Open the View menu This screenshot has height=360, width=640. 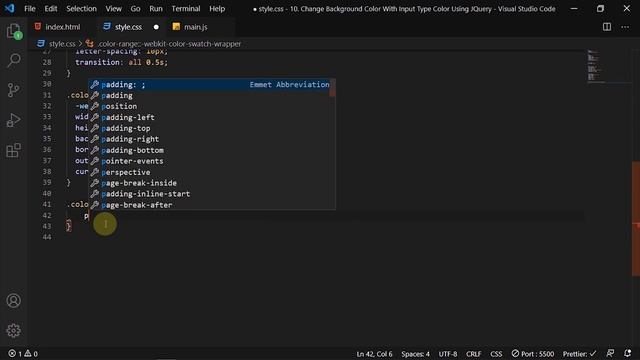[x=113, y=9]
